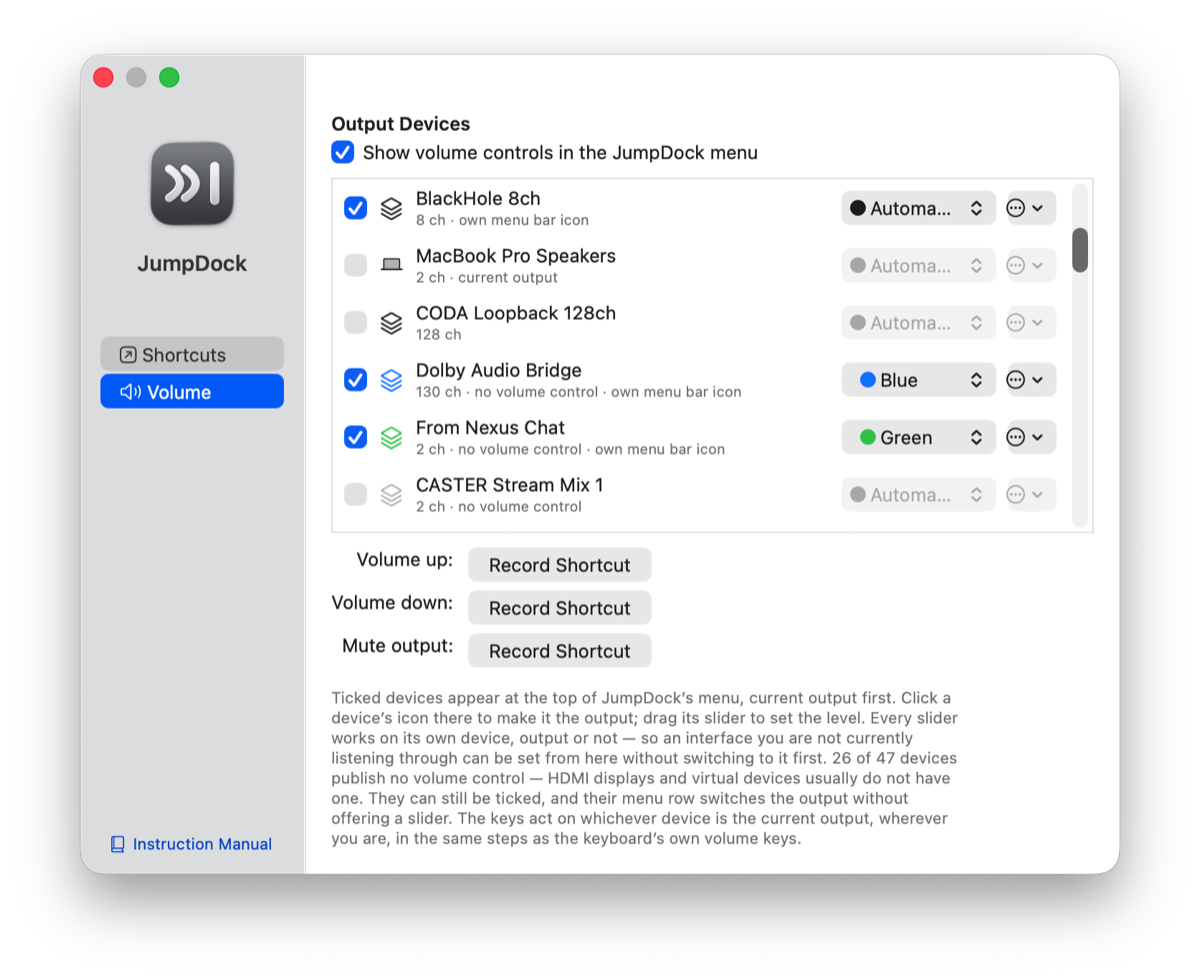Tick the MacBook Pro Speakers checkbox
The height and width of the screenshot is (980, 1200).
[355, 265]
